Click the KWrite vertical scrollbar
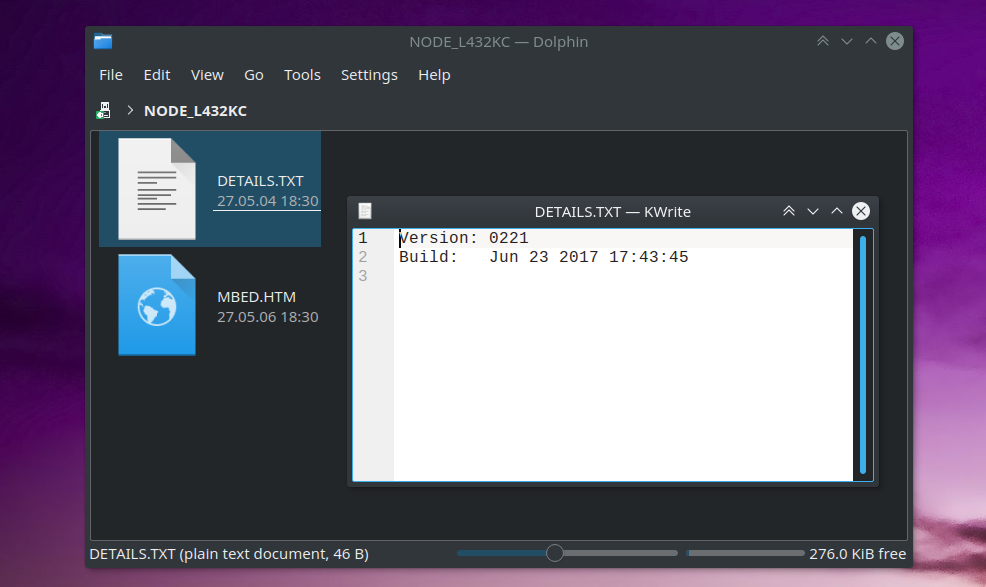Screen dimensions: 986x587 (x=863, y=355)
